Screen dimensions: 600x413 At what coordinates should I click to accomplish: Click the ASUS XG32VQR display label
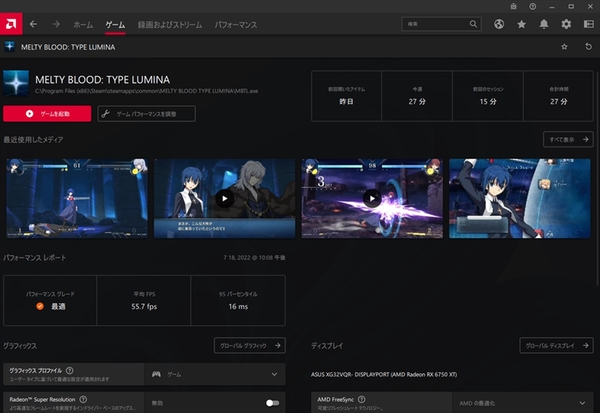point(384,374)
